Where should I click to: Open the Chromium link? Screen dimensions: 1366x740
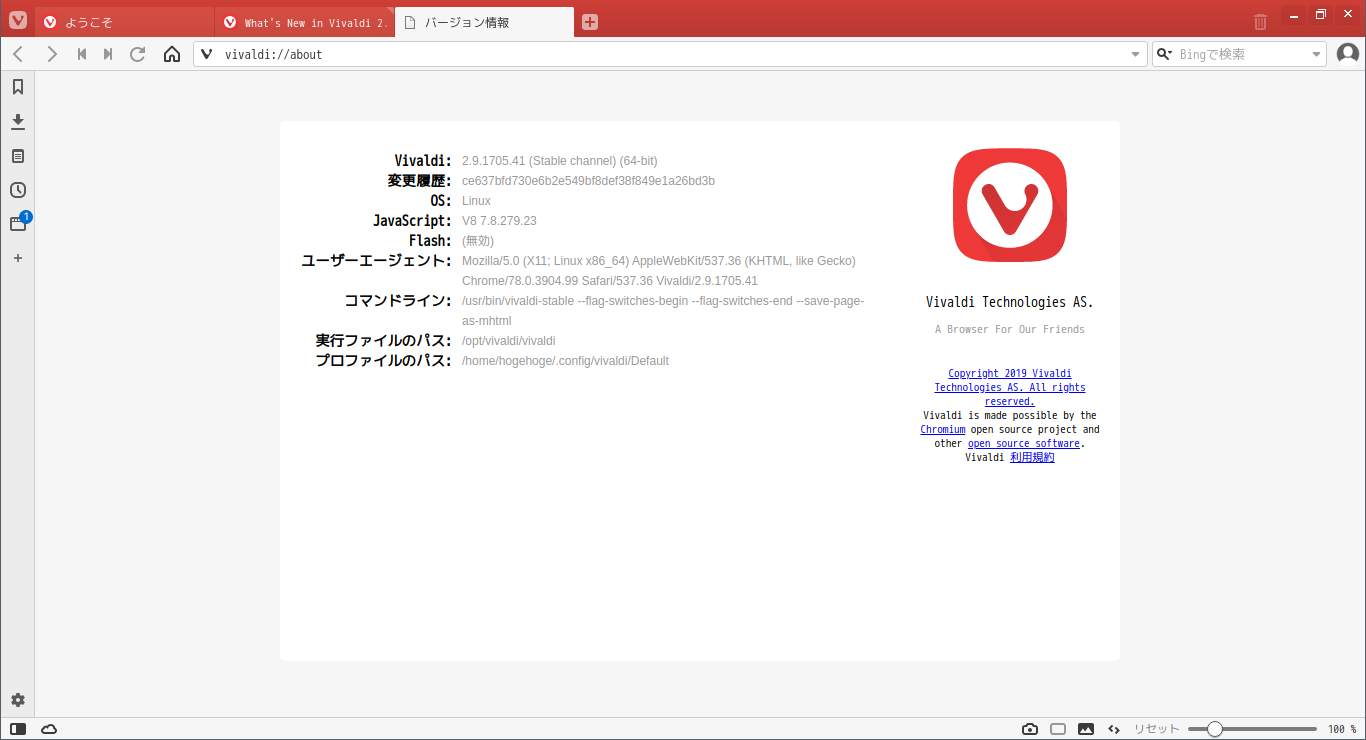[x=943, y=429]
